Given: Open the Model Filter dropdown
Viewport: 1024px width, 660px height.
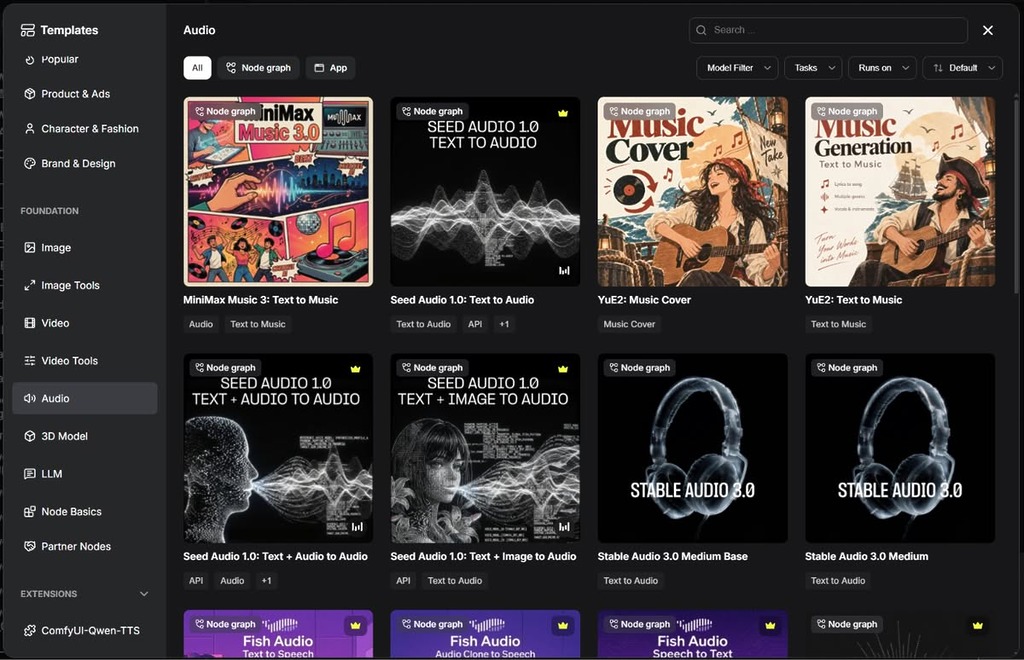Looking at the screenshot, I should pos(737,68).
